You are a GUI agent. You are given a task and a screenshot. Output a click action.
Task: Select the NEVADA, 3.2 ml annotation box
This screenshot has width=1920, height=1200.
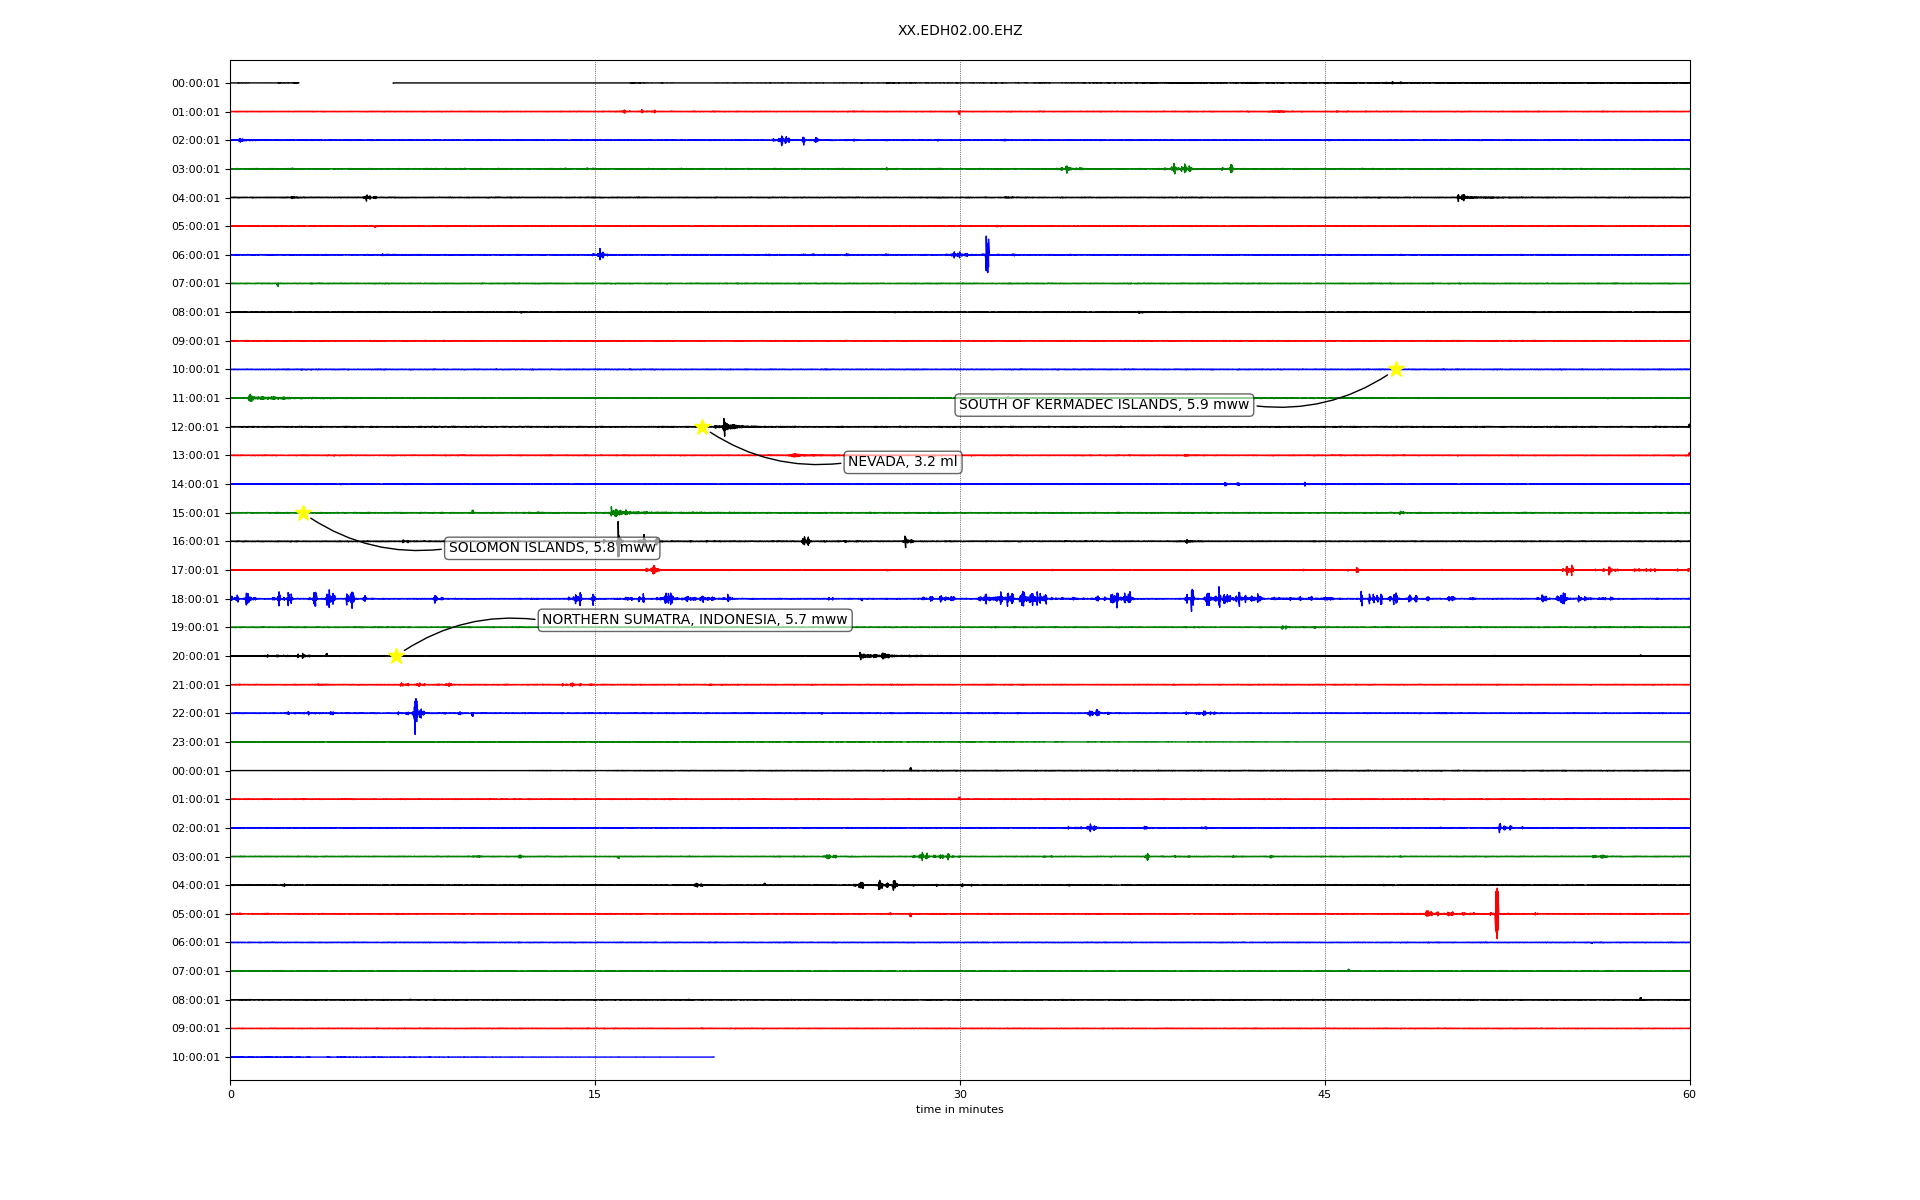coord(902,462)
